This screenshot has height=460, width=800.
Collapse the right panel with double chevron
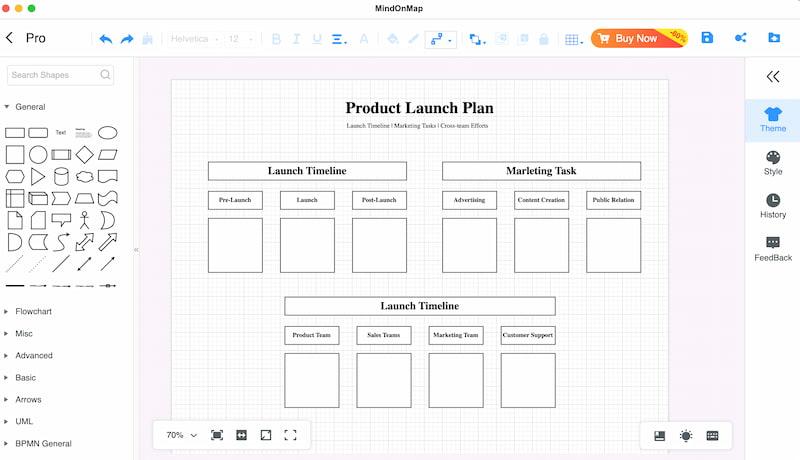click(x=773, y=76)
